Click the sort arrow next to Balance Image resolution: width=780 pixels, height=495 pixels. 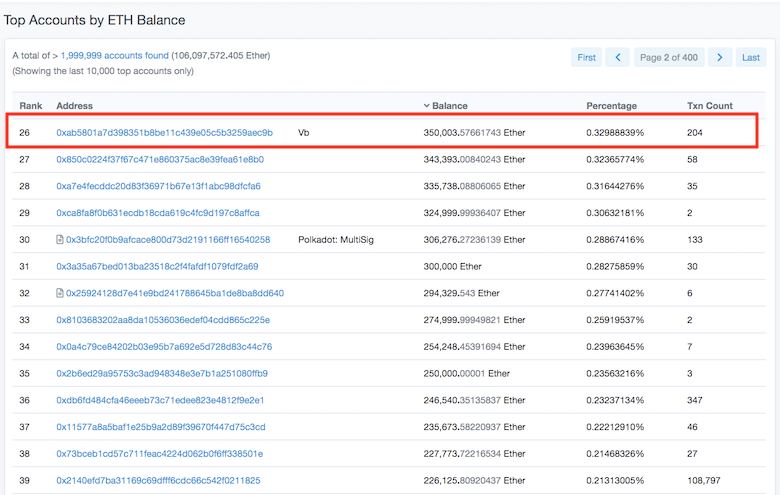click(x=426, y=105)
